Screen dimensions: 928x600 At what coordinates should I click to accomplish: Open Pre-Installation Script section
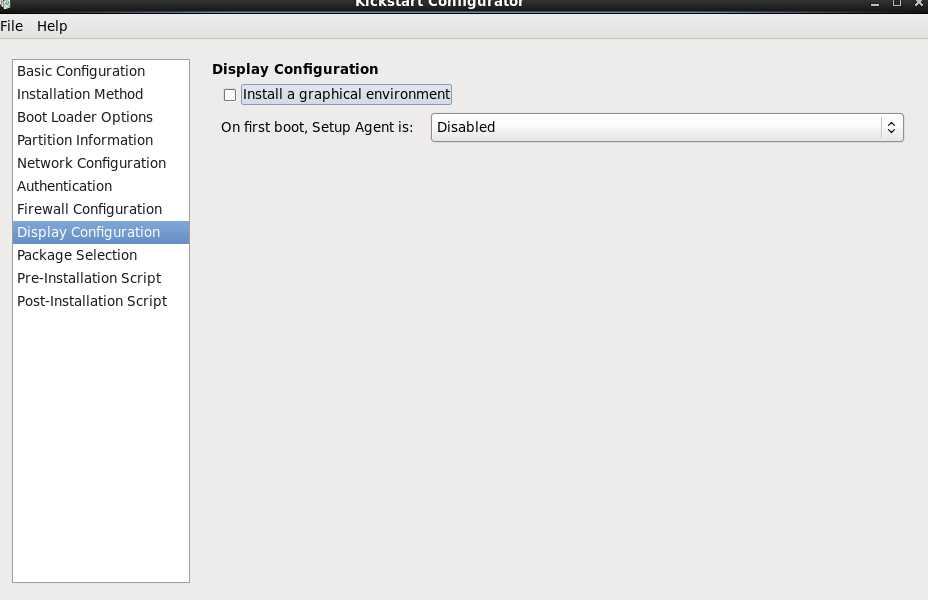coord(101,279)
